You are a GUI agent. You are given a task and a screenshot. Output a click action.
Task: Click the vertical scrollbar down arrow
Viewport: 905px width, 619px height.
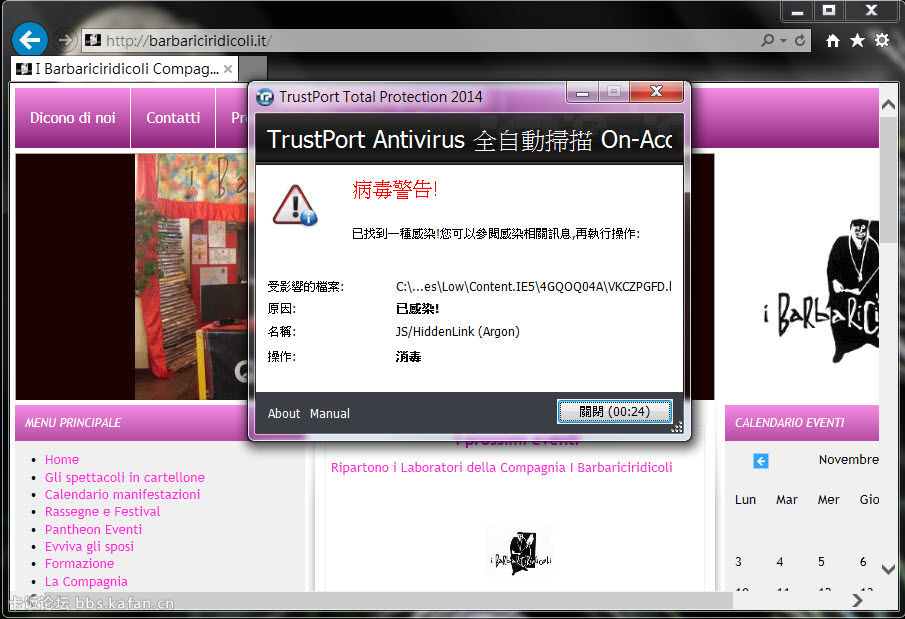888,569
